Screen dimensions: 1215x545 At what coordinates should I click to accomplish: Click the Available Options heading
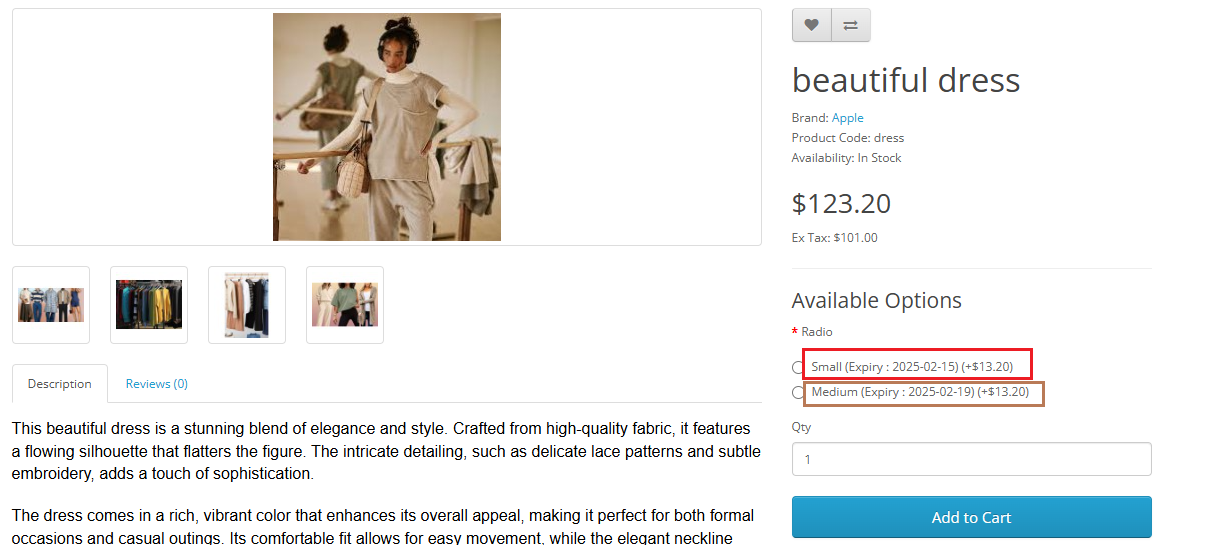876,301
